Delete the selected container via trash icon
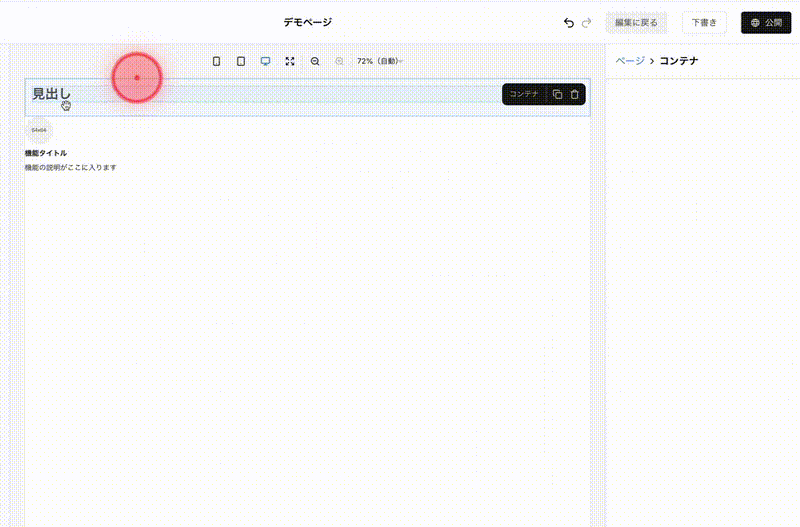Screen dimensions: 800x527 (574, 94)
